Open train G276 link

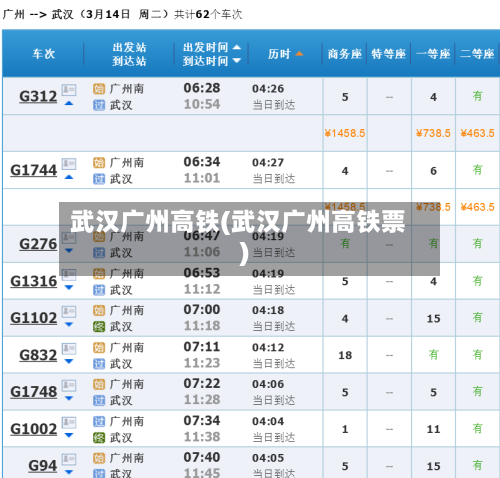point(38,244)
